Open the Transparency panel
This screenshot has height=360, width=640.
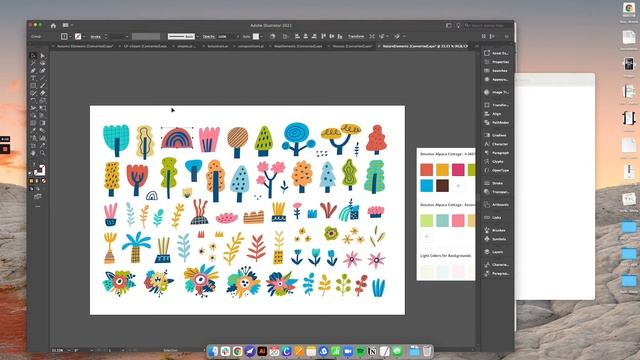coord(496,192)
